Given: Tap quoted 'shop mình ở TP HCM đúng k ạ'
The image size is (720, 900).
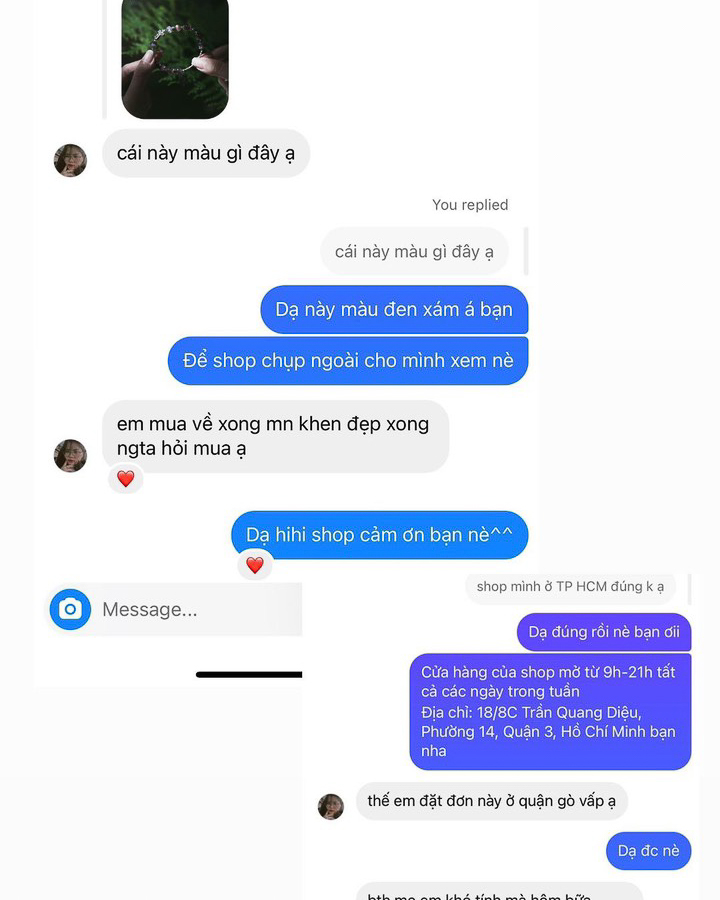Looking at the screenshot, I should [570, 587].
